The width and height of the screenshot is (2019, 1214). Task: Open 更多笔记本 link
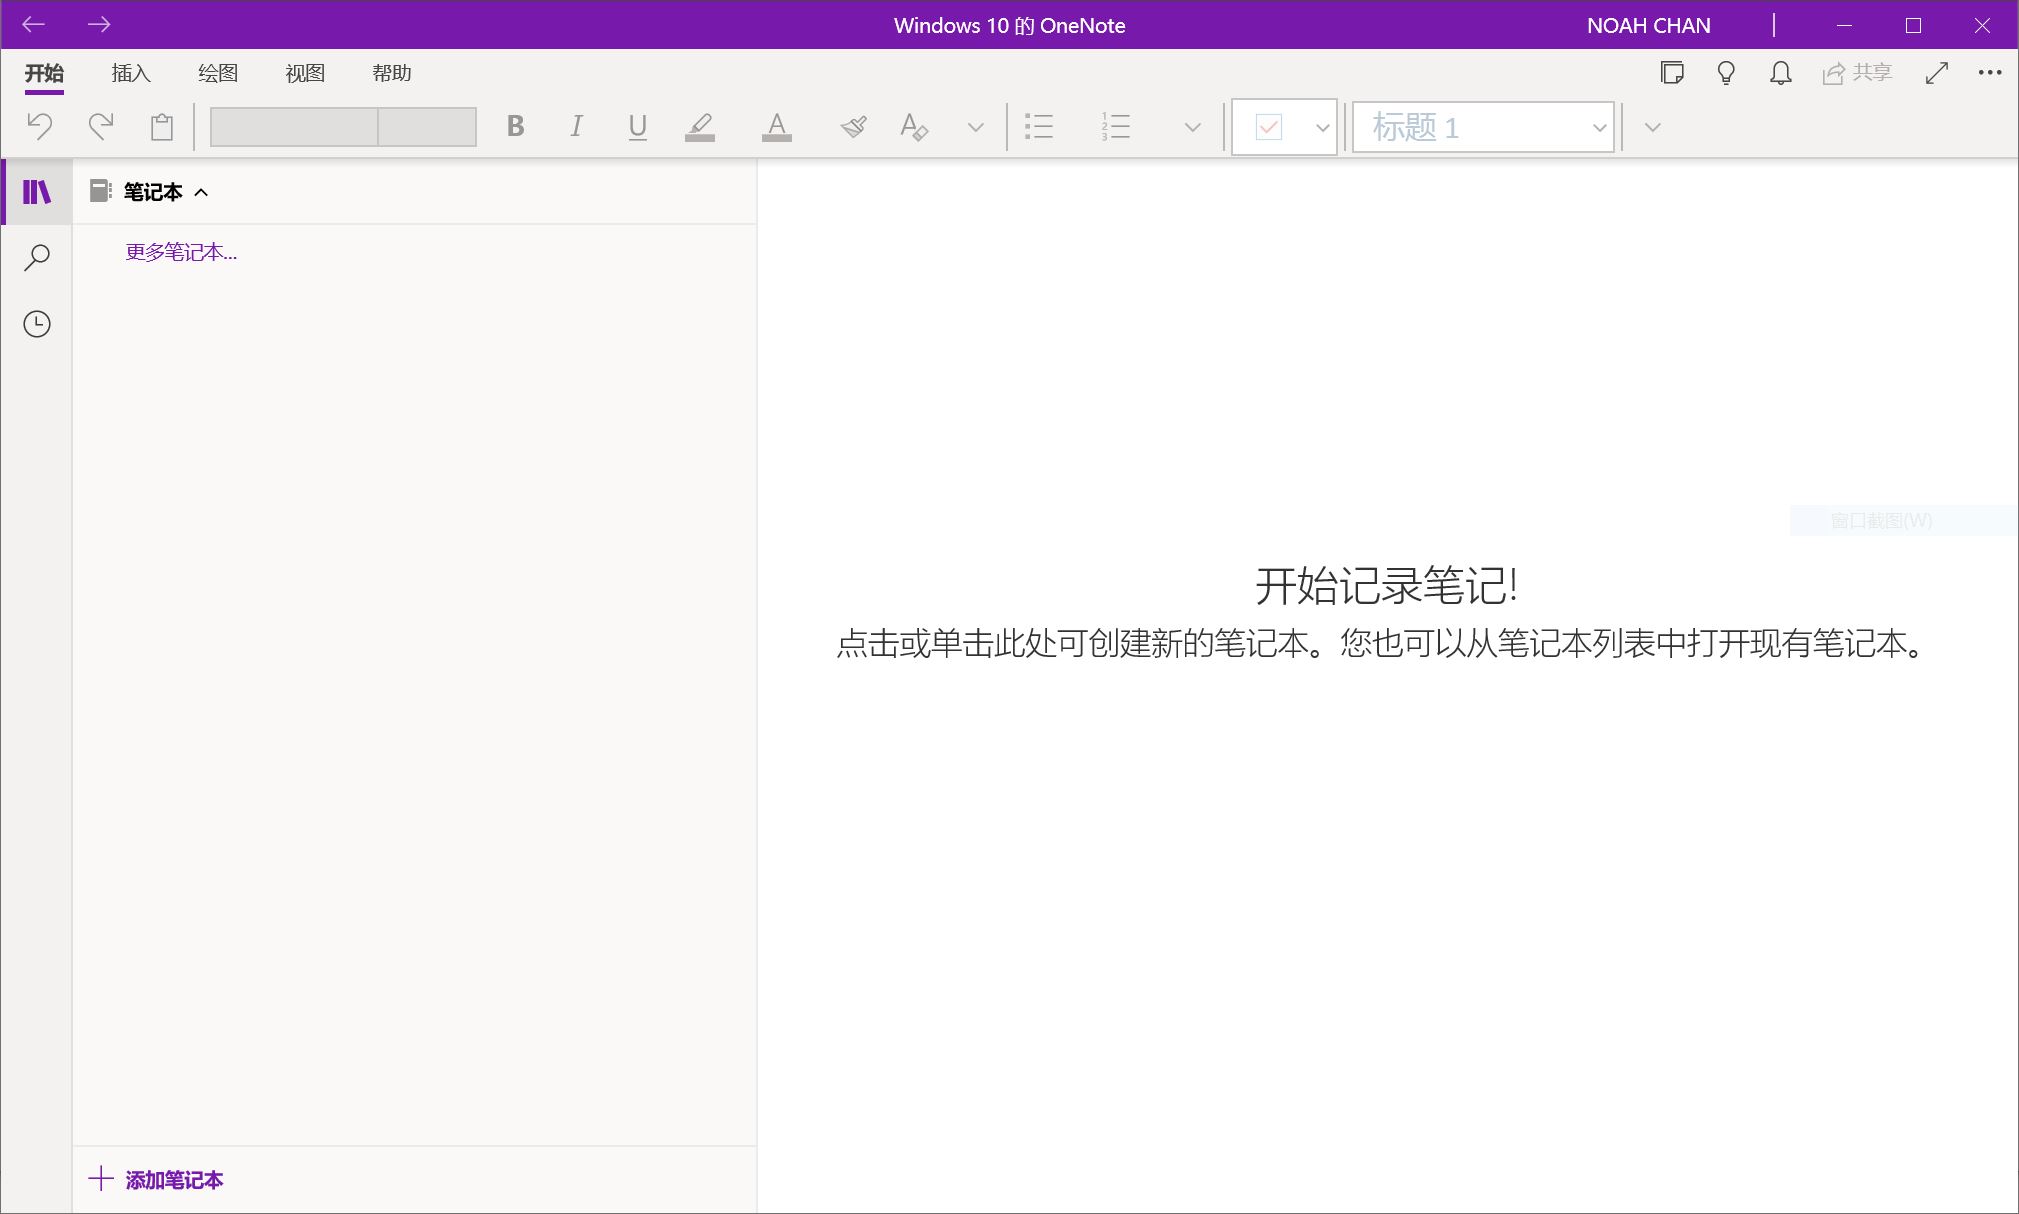coord(181,252)
